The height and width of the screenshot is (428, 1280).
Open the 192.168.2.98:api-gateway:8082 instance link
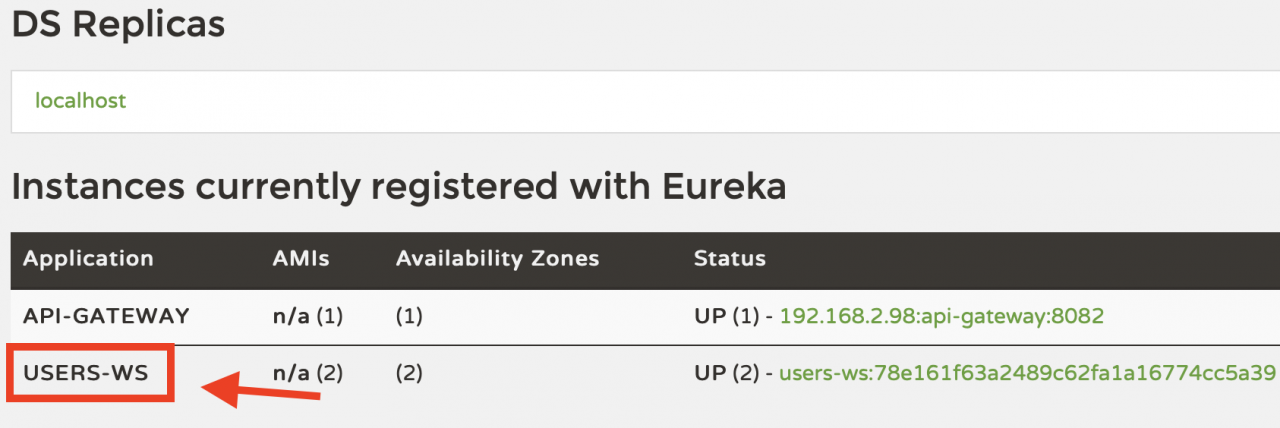coord(941,317)
